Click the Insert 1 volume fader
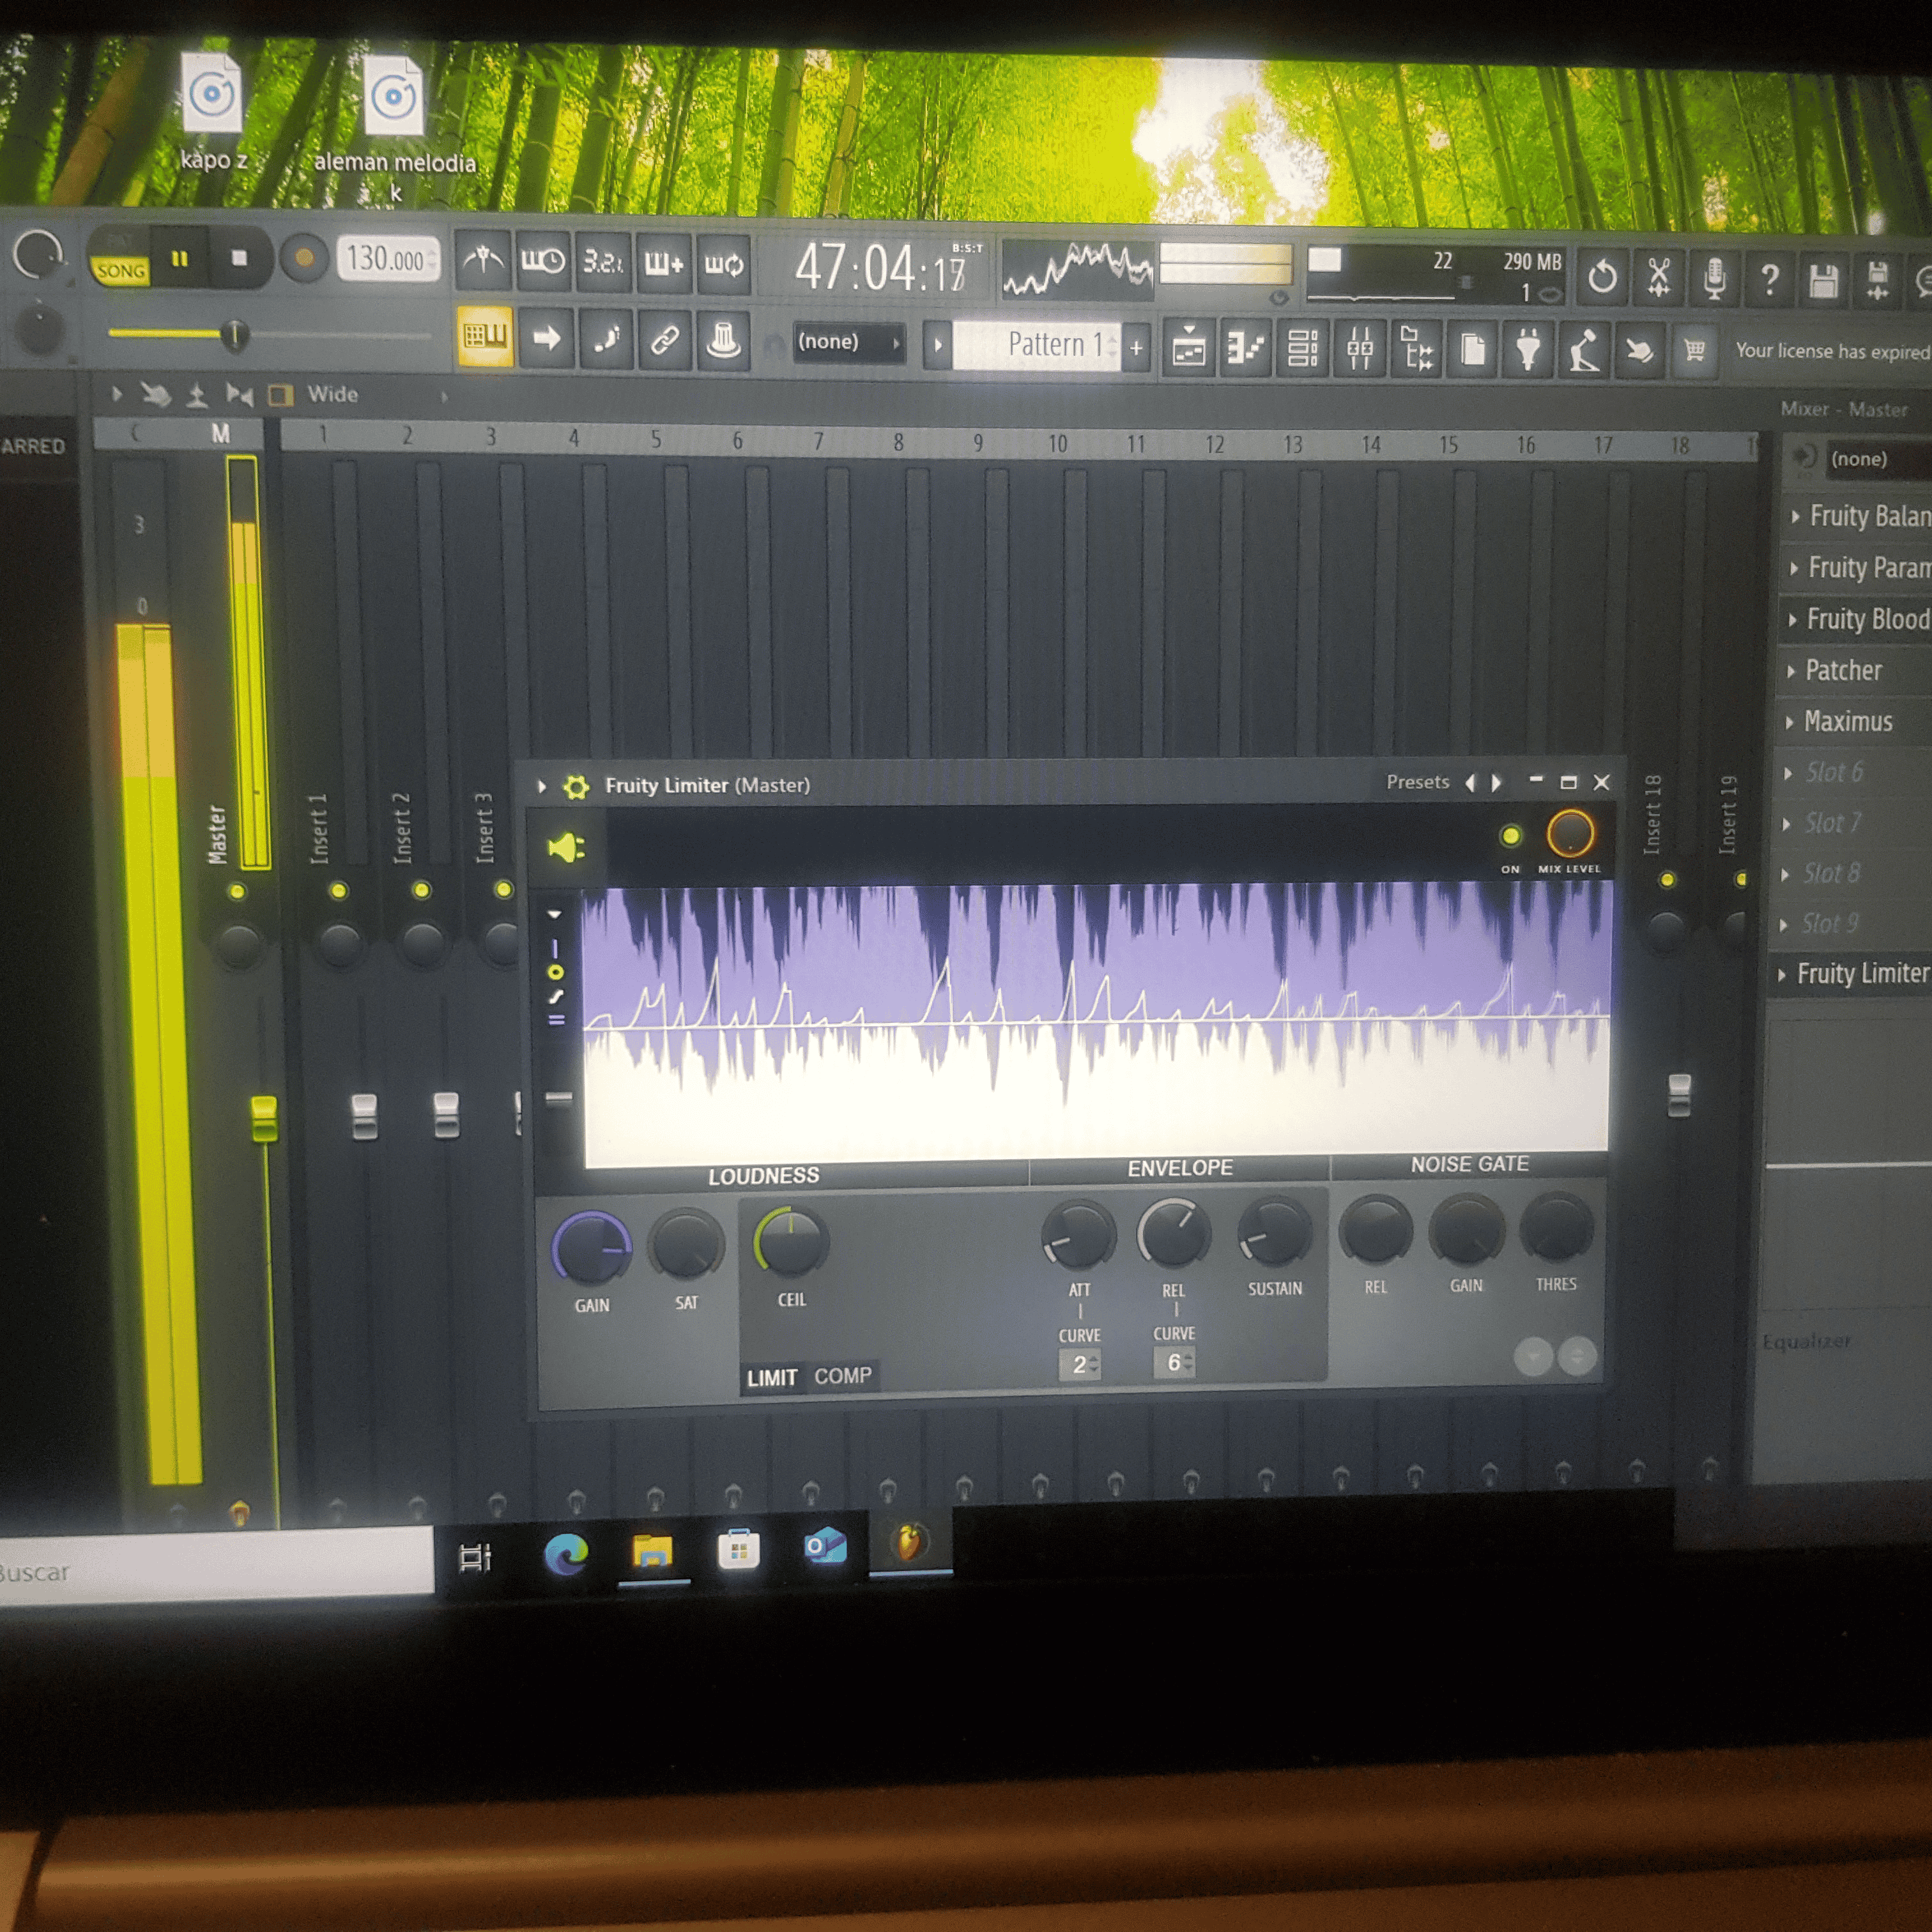Image resolution: width=1932 pixels, height=1932 pixels. pos(364,1116)
